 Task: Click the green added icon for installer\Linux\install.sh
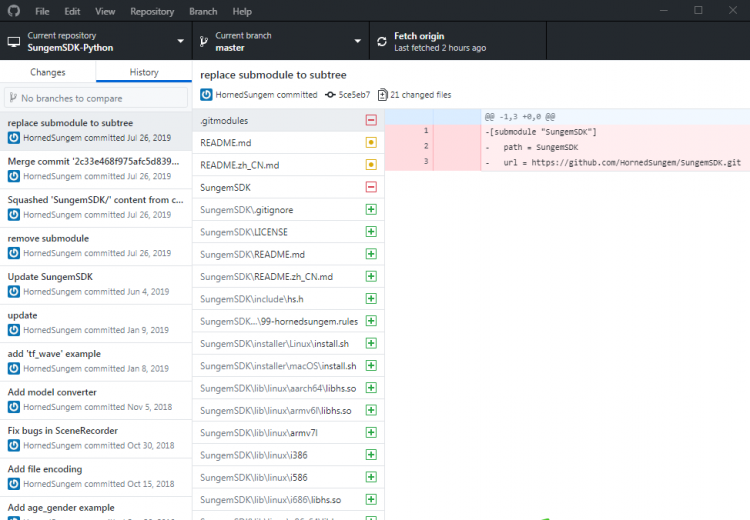pos(371,343)
